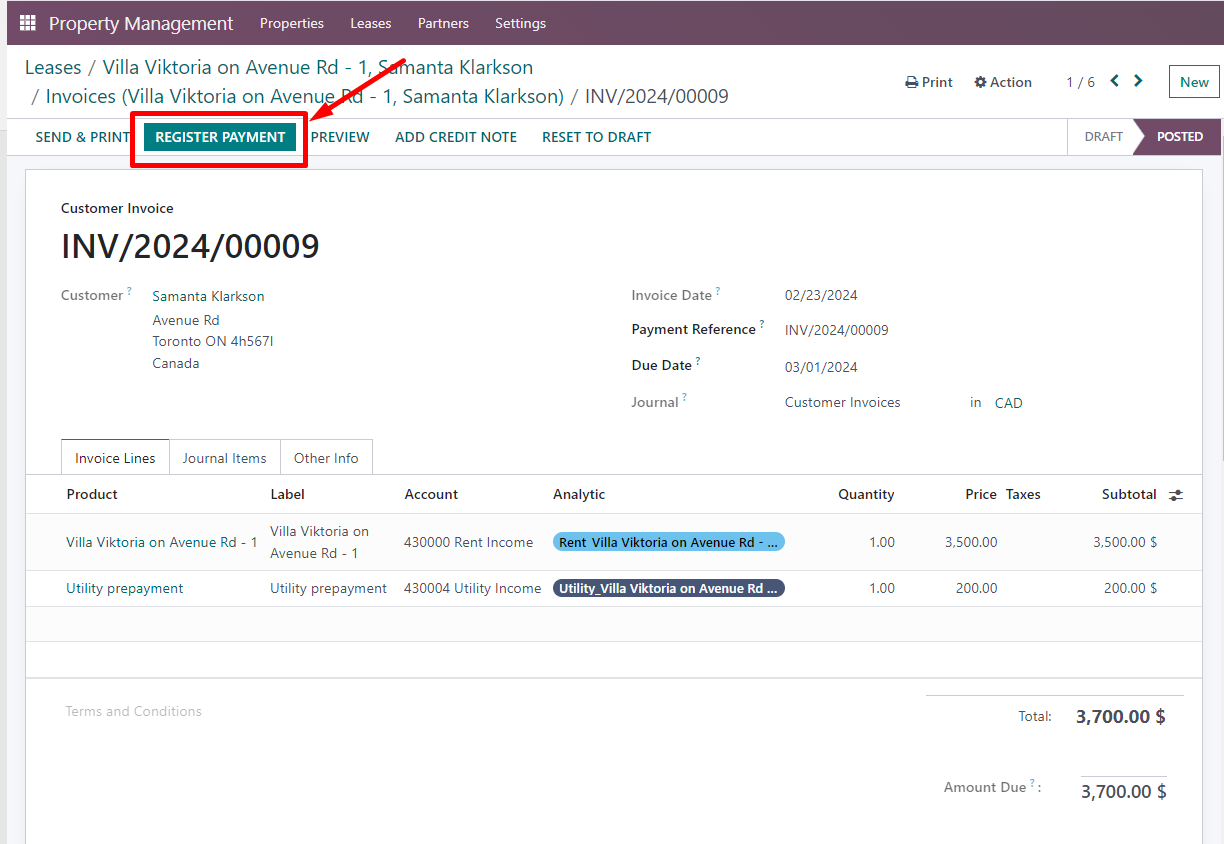Click help question mark beside Customer label
The image size is (1224, 844).
pos(129,292)
